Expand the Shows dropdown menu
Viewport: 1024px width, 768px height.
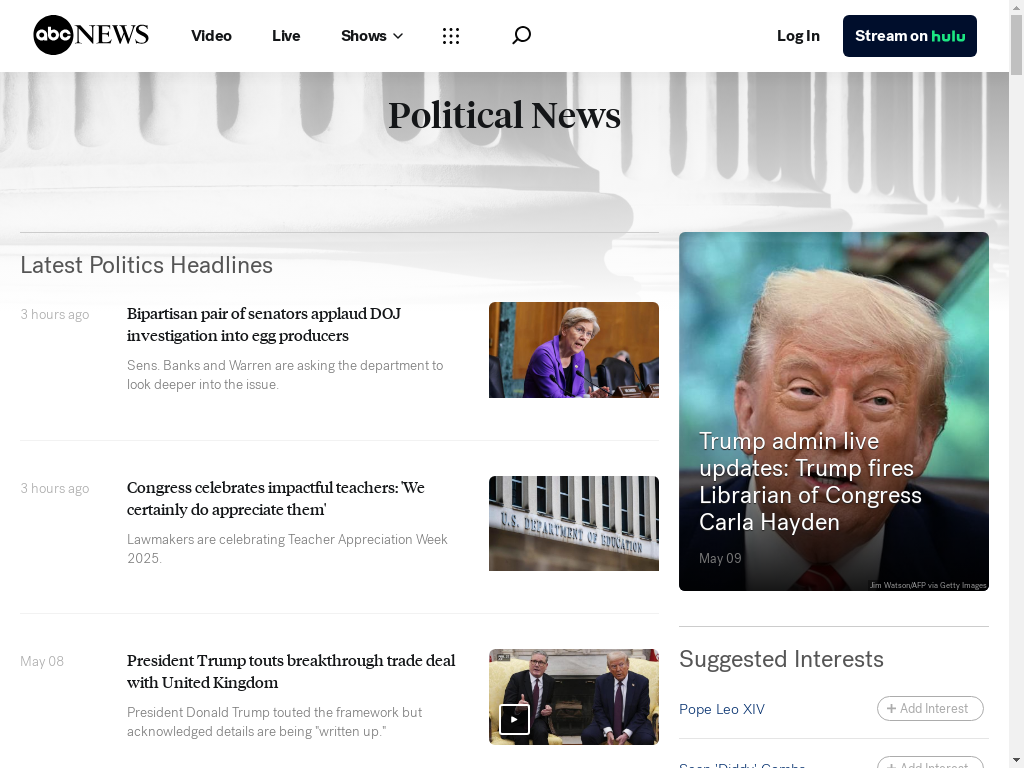pos(372,36)
